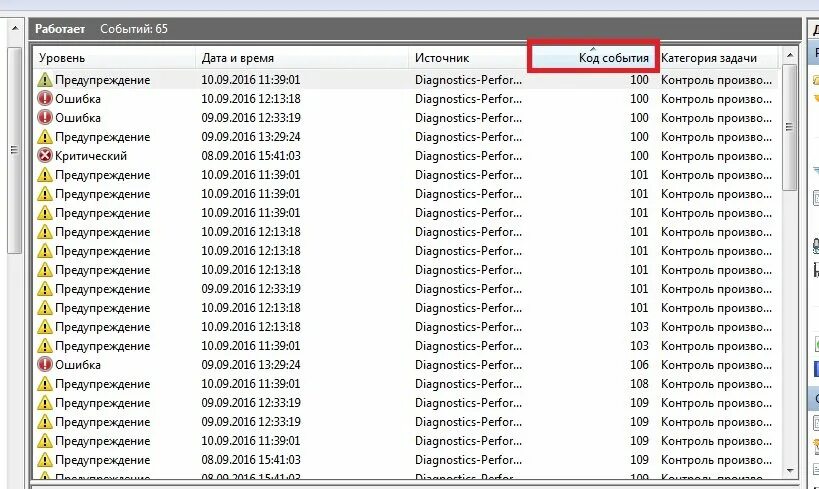Click the date 10.09.2016 11:39:01 in the code 108 row
Screen dimensions: 819x489
click(x=251, y=384)
